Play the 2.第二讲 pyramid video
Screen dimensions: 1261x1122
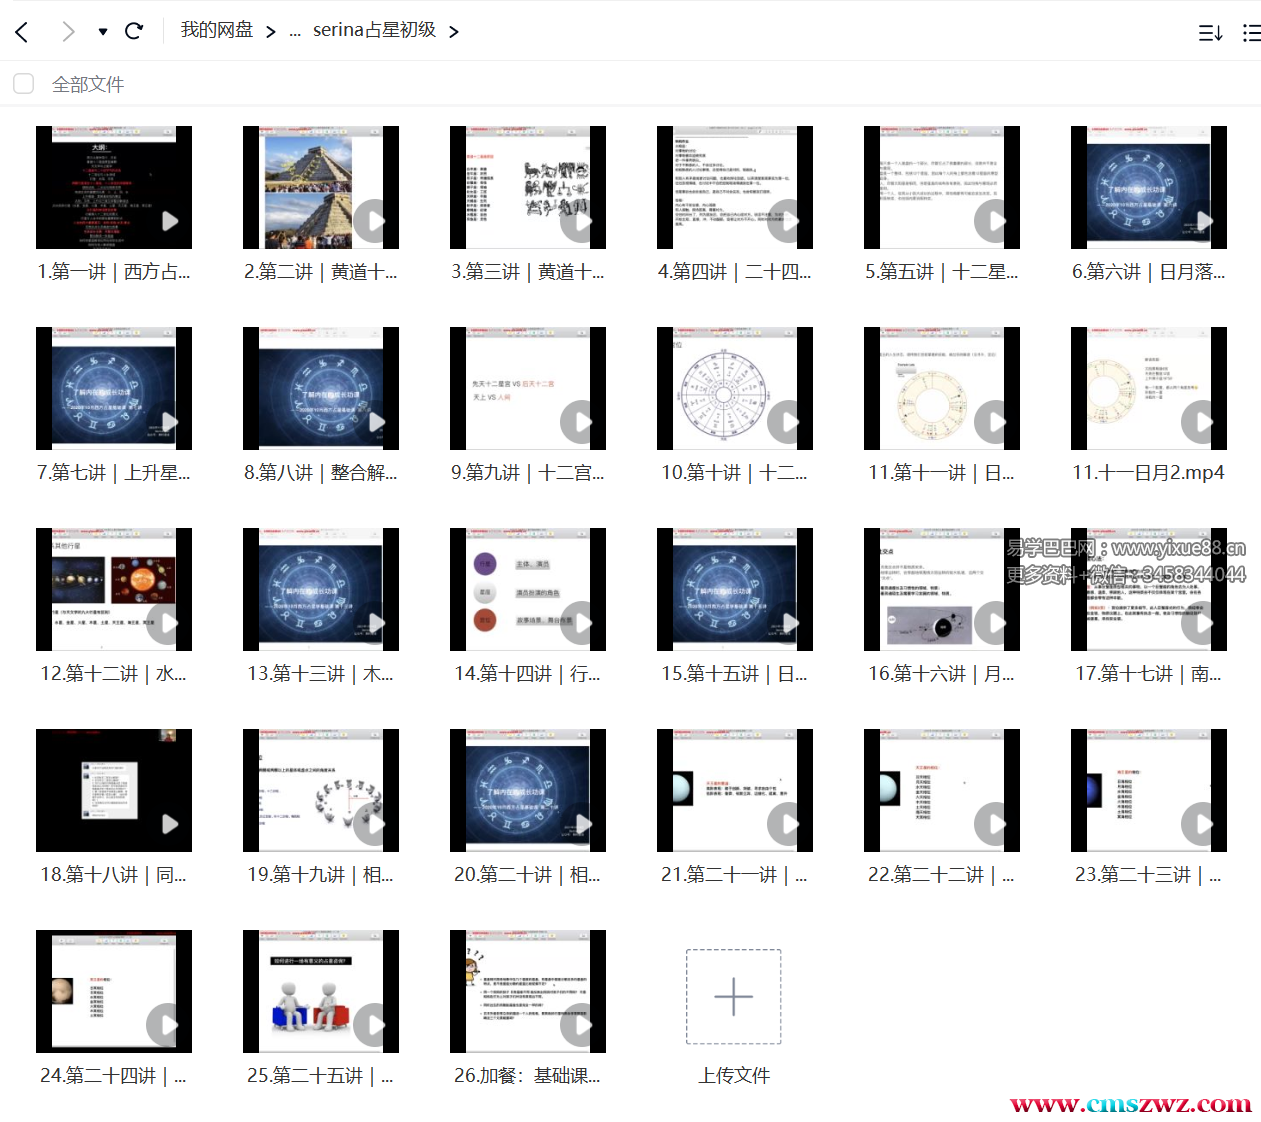(321, 188)
